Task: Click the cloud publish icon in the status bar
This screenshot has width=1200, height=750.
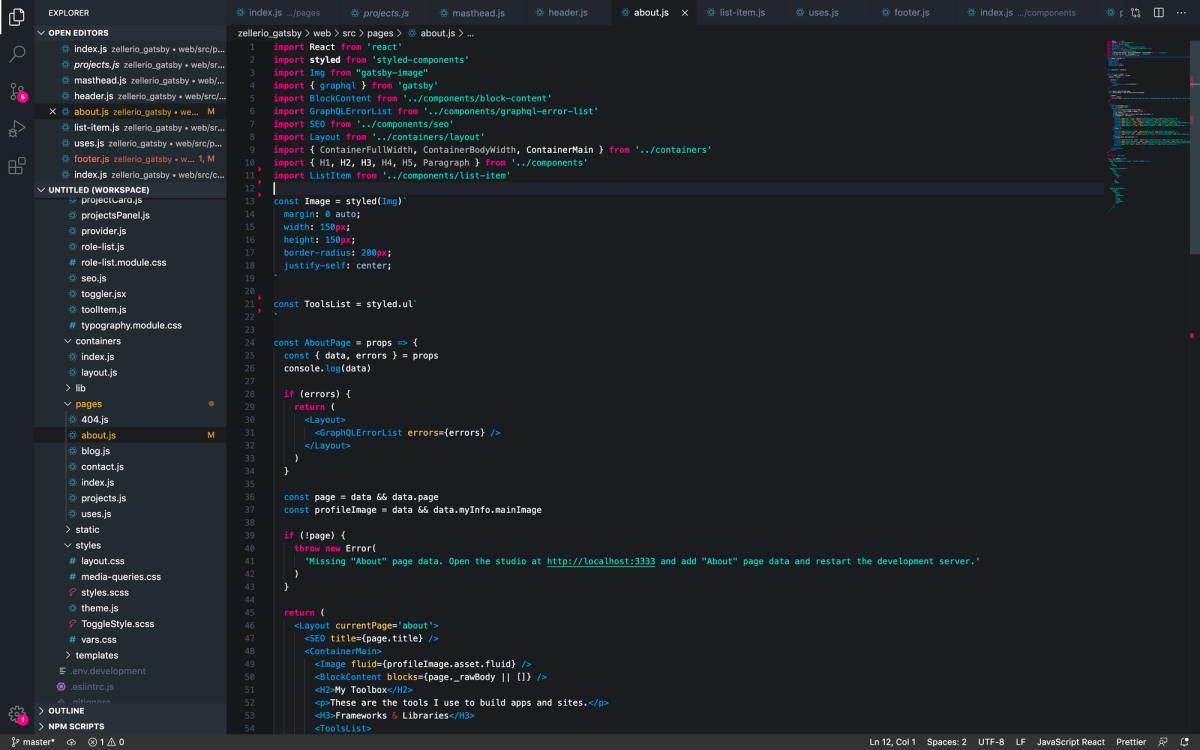Action: 71,742
